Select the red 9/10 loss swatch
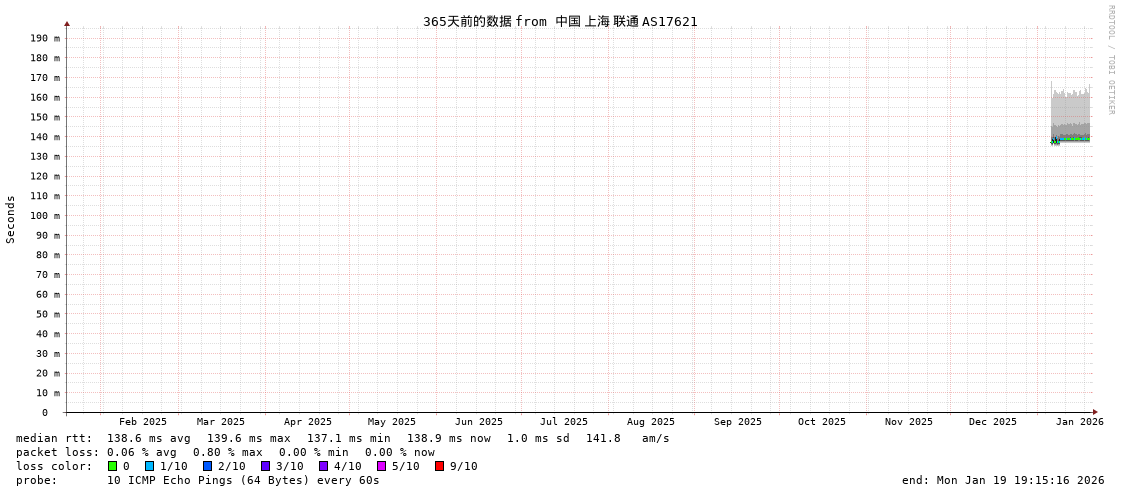The width and height of the screenshot is (1121, 494). 440,466
